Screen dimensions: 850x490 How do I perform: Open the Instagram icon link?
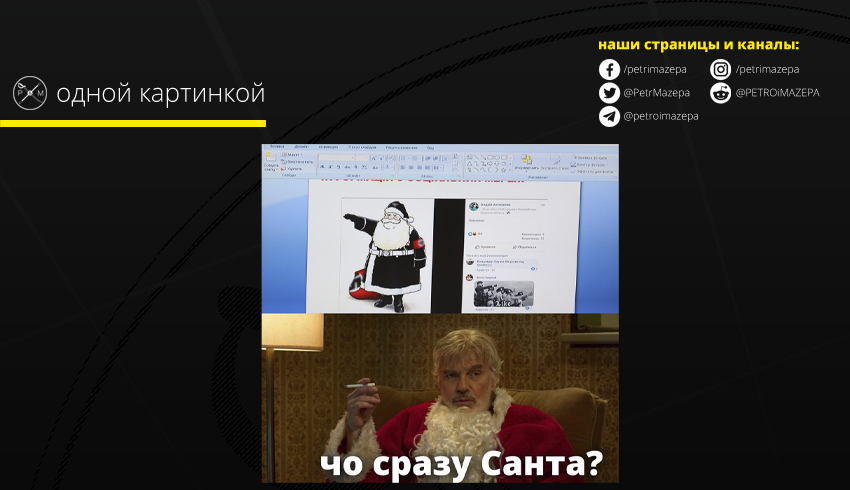pos(721,70)
